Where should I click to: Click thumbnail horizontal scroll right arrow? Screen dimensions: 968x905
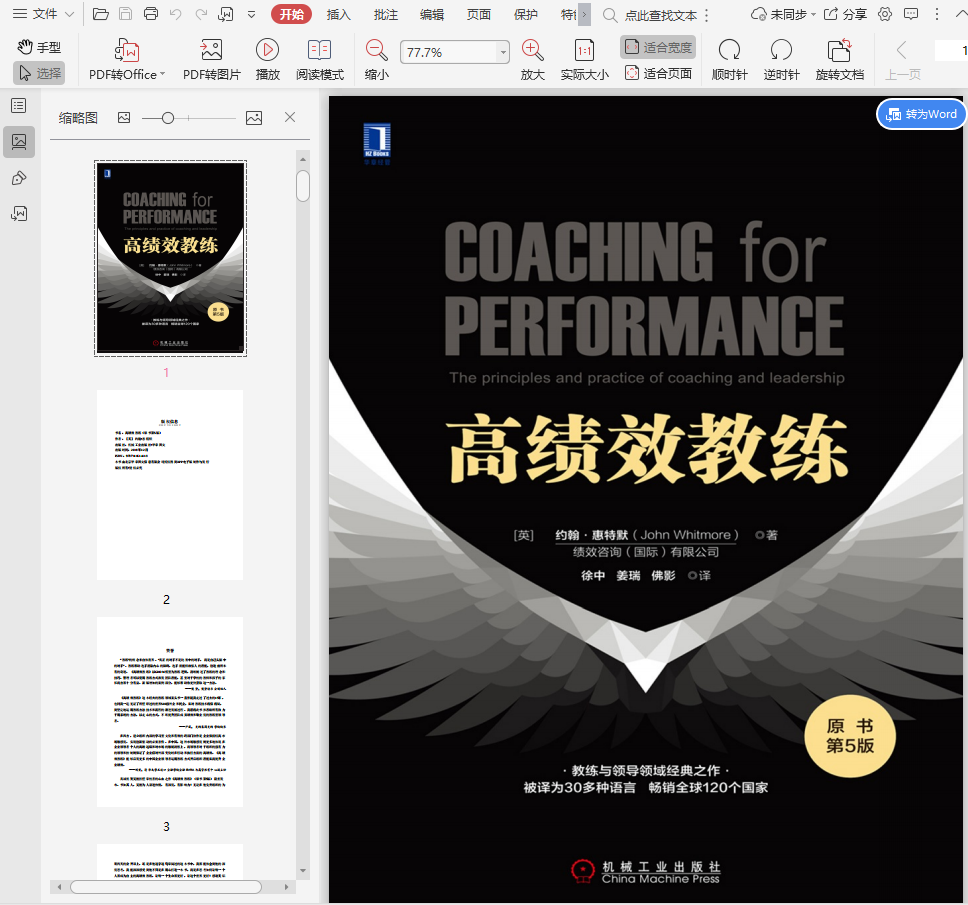[x=286, y=887]
